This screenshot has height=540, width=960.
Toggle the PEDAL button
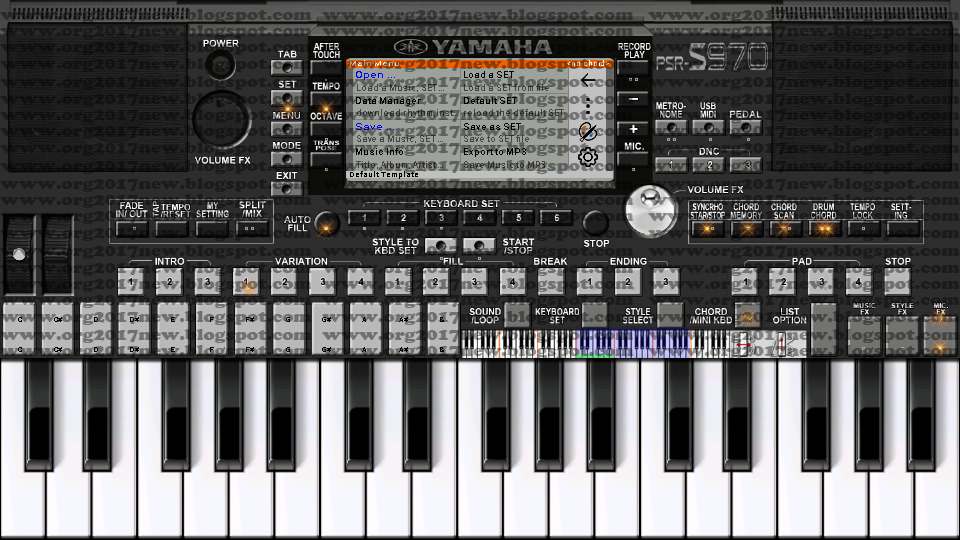(746, 127)
